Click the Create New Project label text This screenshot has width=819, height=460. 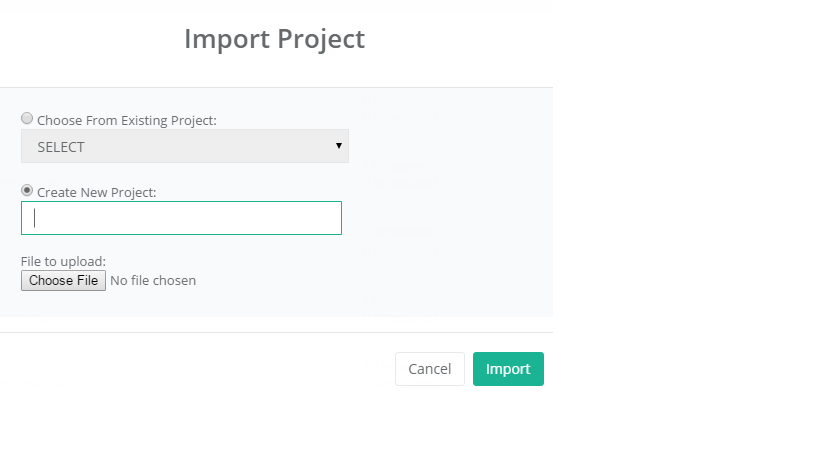(97, 191)
